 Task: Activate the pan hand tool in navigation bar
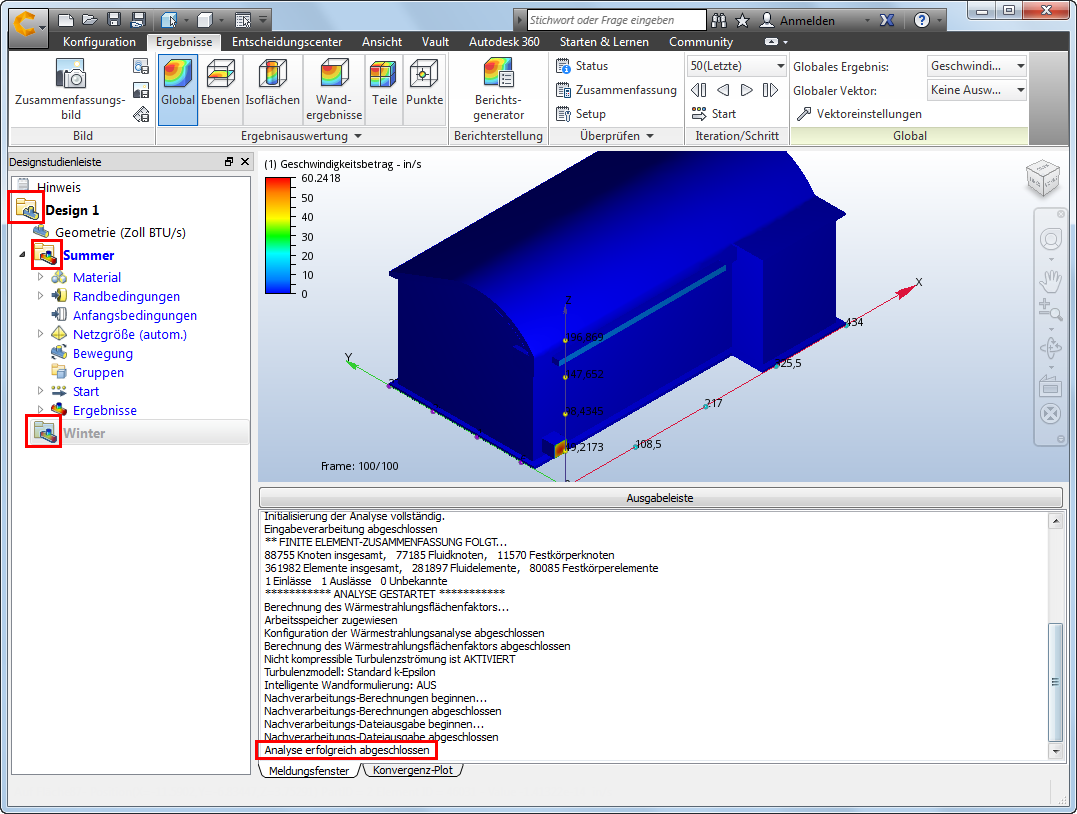[1050, 280]
